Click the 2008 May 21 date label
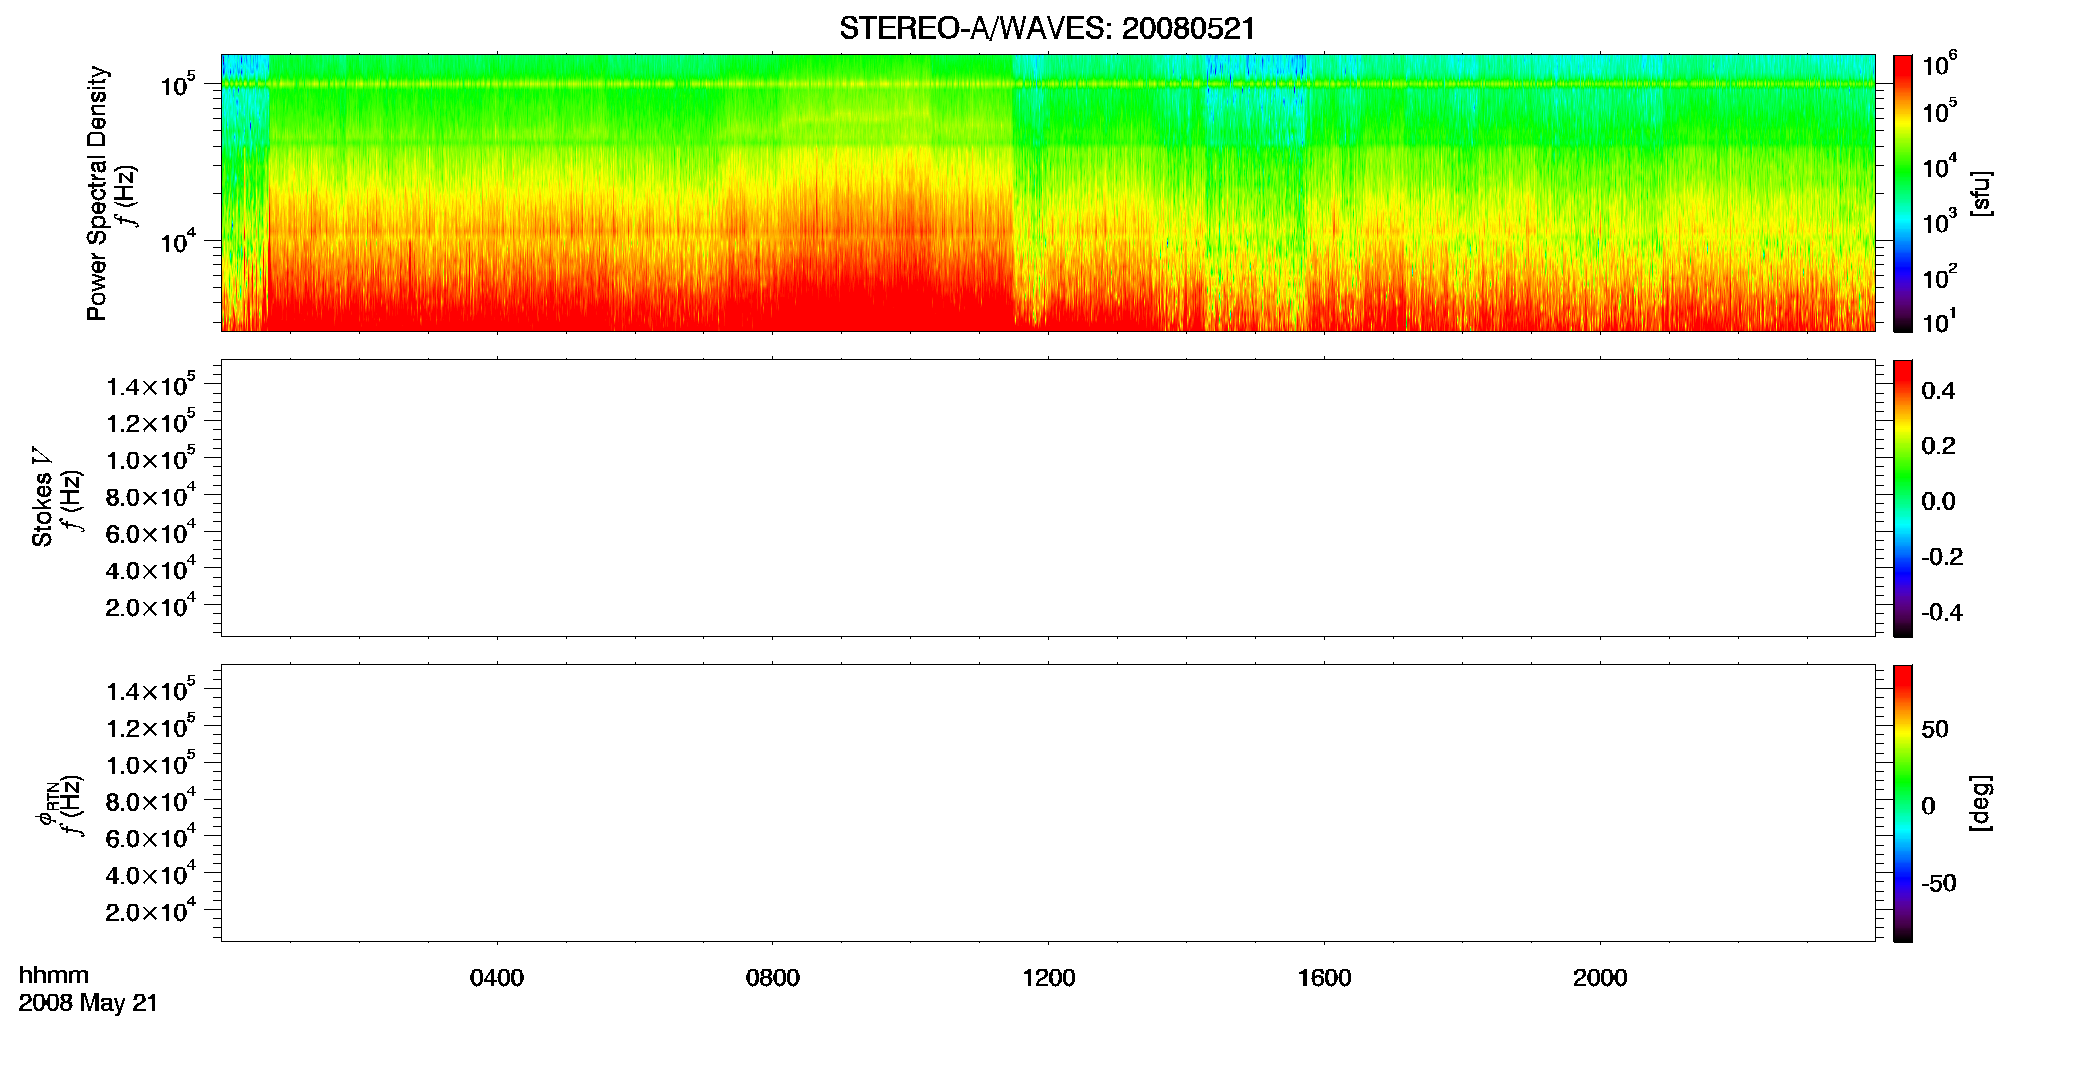2096x1080 pixels. point(88,1003)
